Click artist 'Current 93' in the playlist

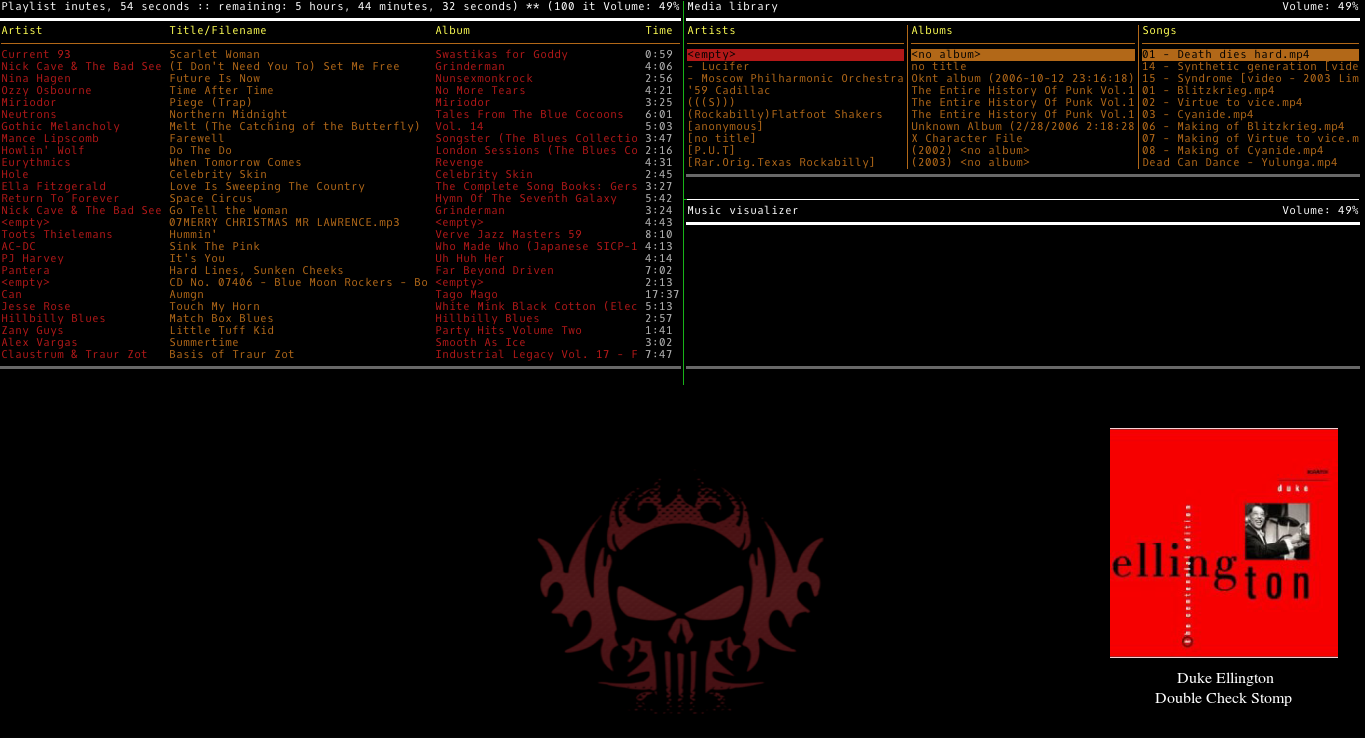[x=36, y=55]
